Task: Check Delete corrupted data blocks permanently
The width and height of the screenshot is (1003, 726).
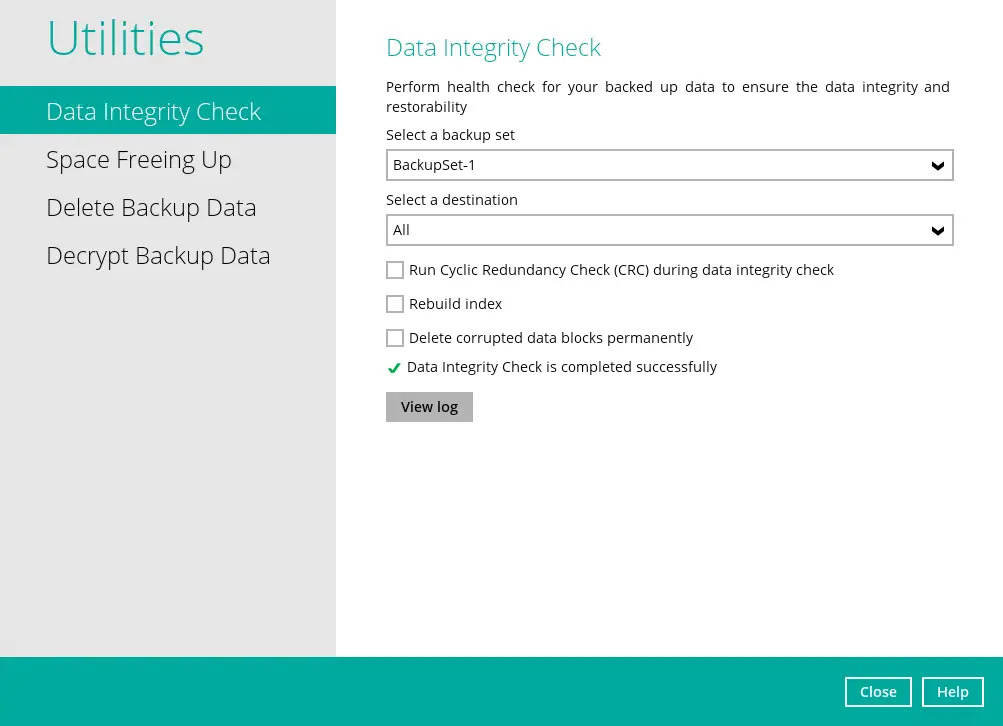Action: pyautogui.click(x=395, y=338)
